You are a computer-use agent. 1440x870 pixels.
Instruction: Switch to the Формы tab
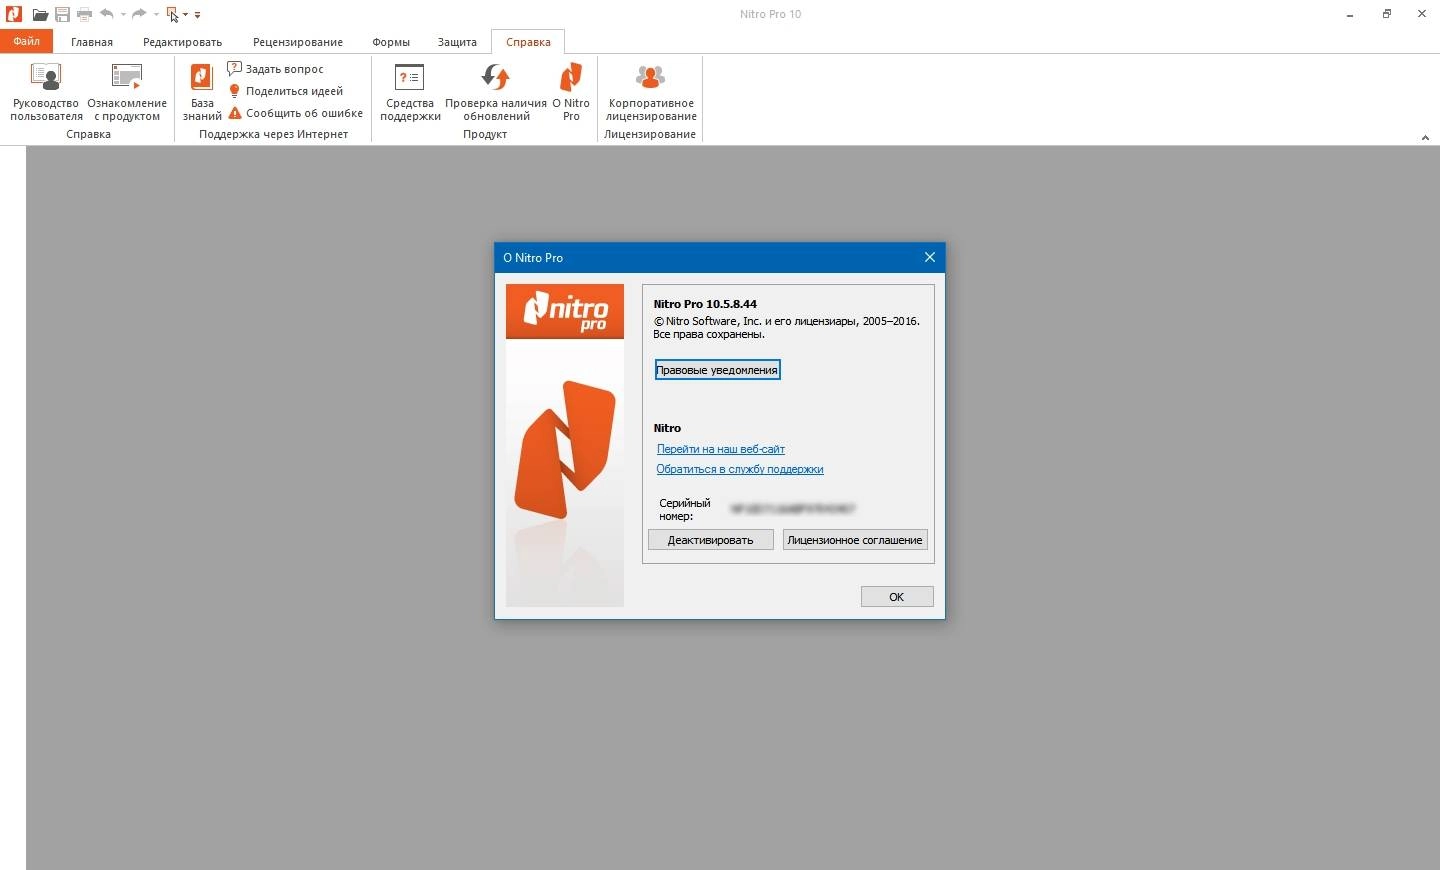click(391, 42)
